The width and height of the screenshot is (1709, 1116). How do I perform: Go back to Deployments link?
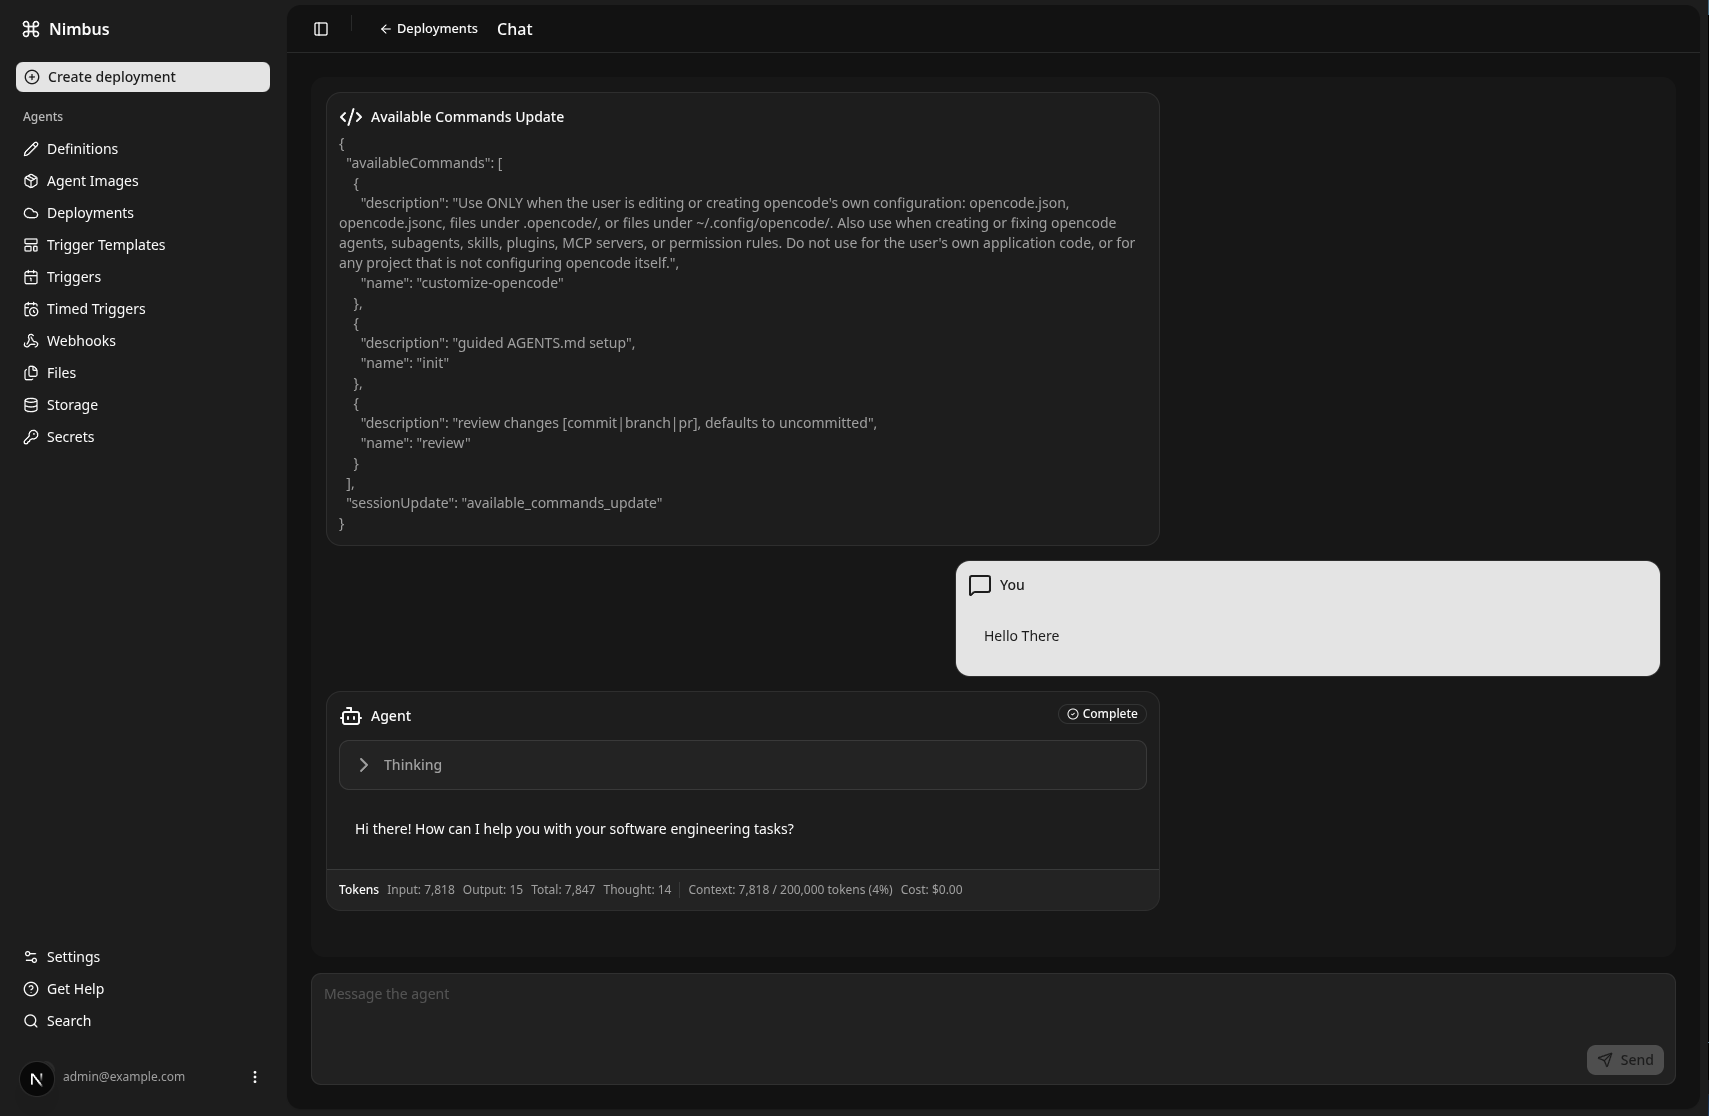(429, 29)
